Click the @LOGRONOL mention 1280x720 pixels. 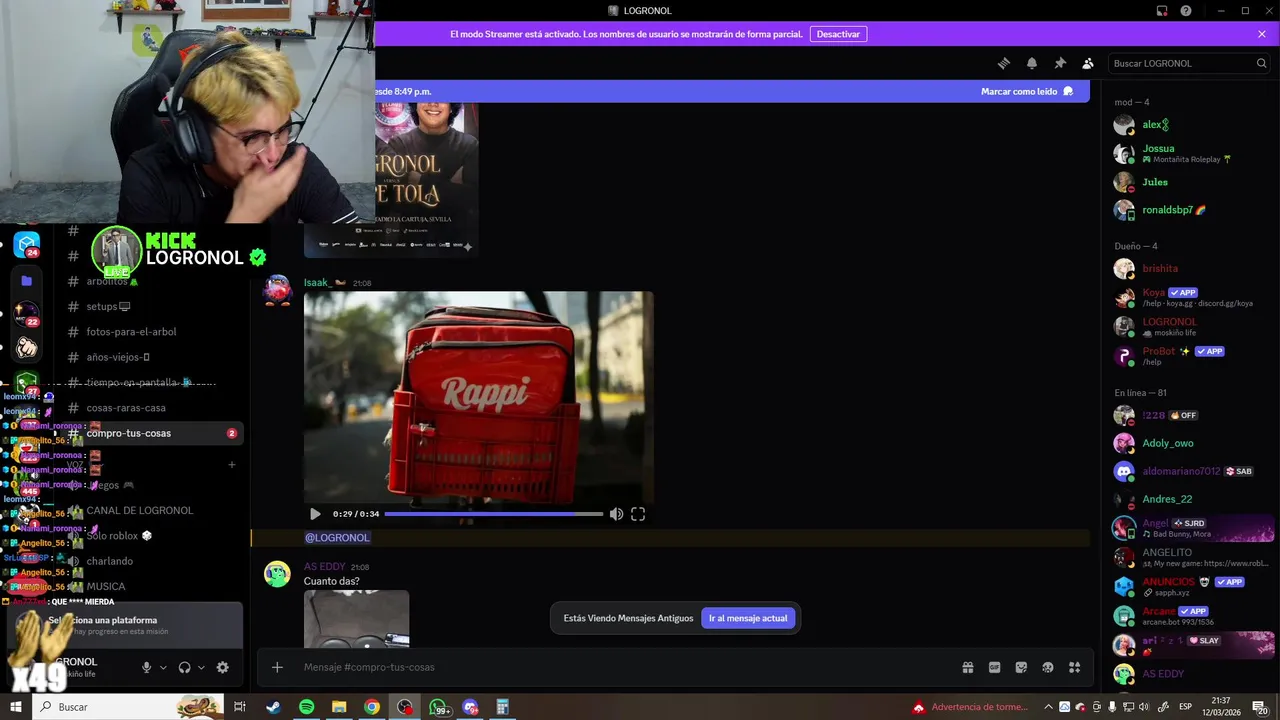pyautogui.click(x=338, y=538)
